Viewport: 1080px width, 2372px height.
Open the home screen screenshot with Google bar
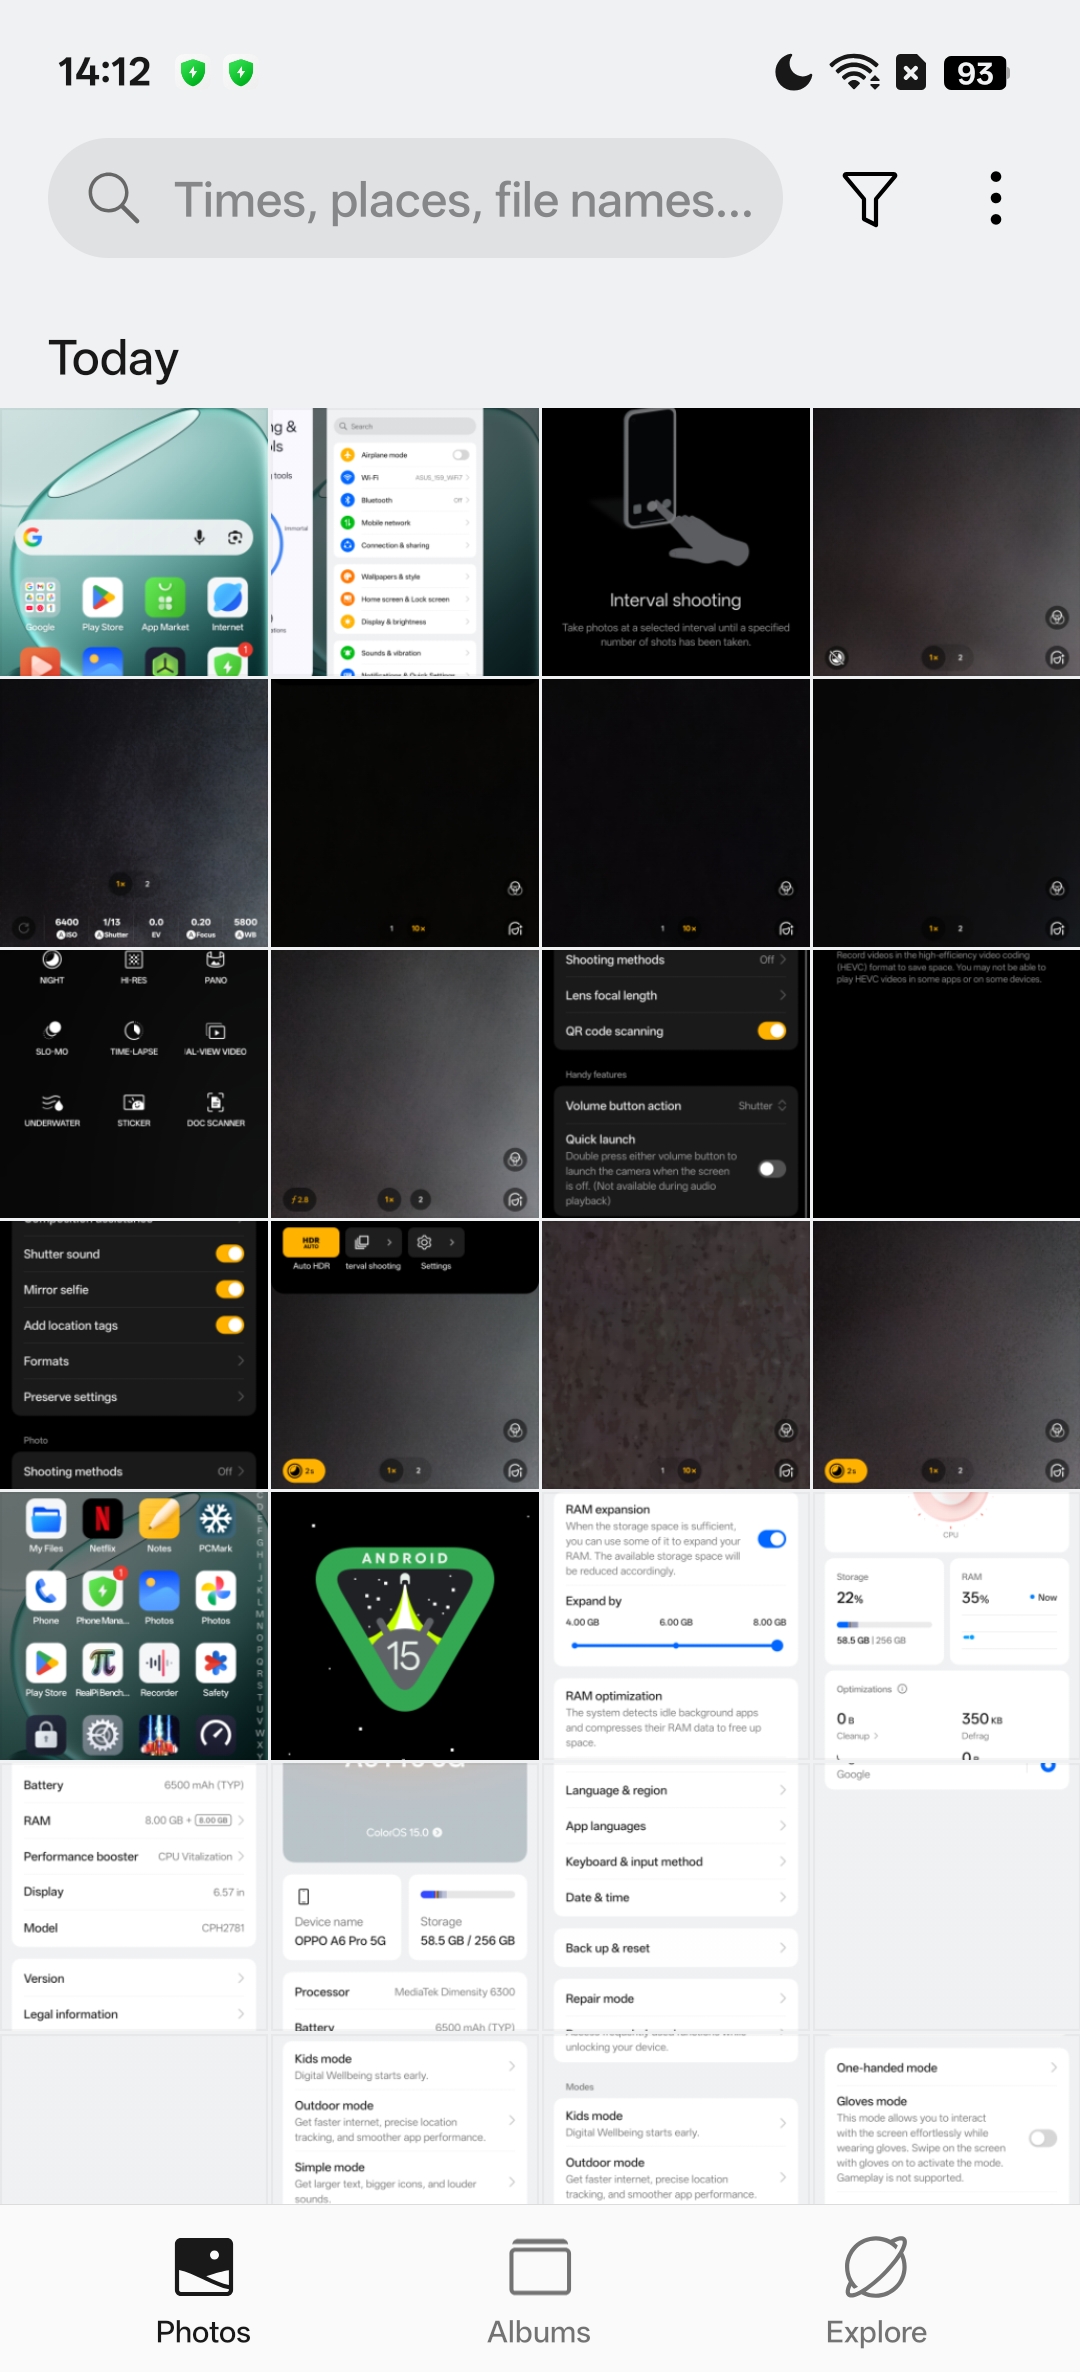coord(134,542)
